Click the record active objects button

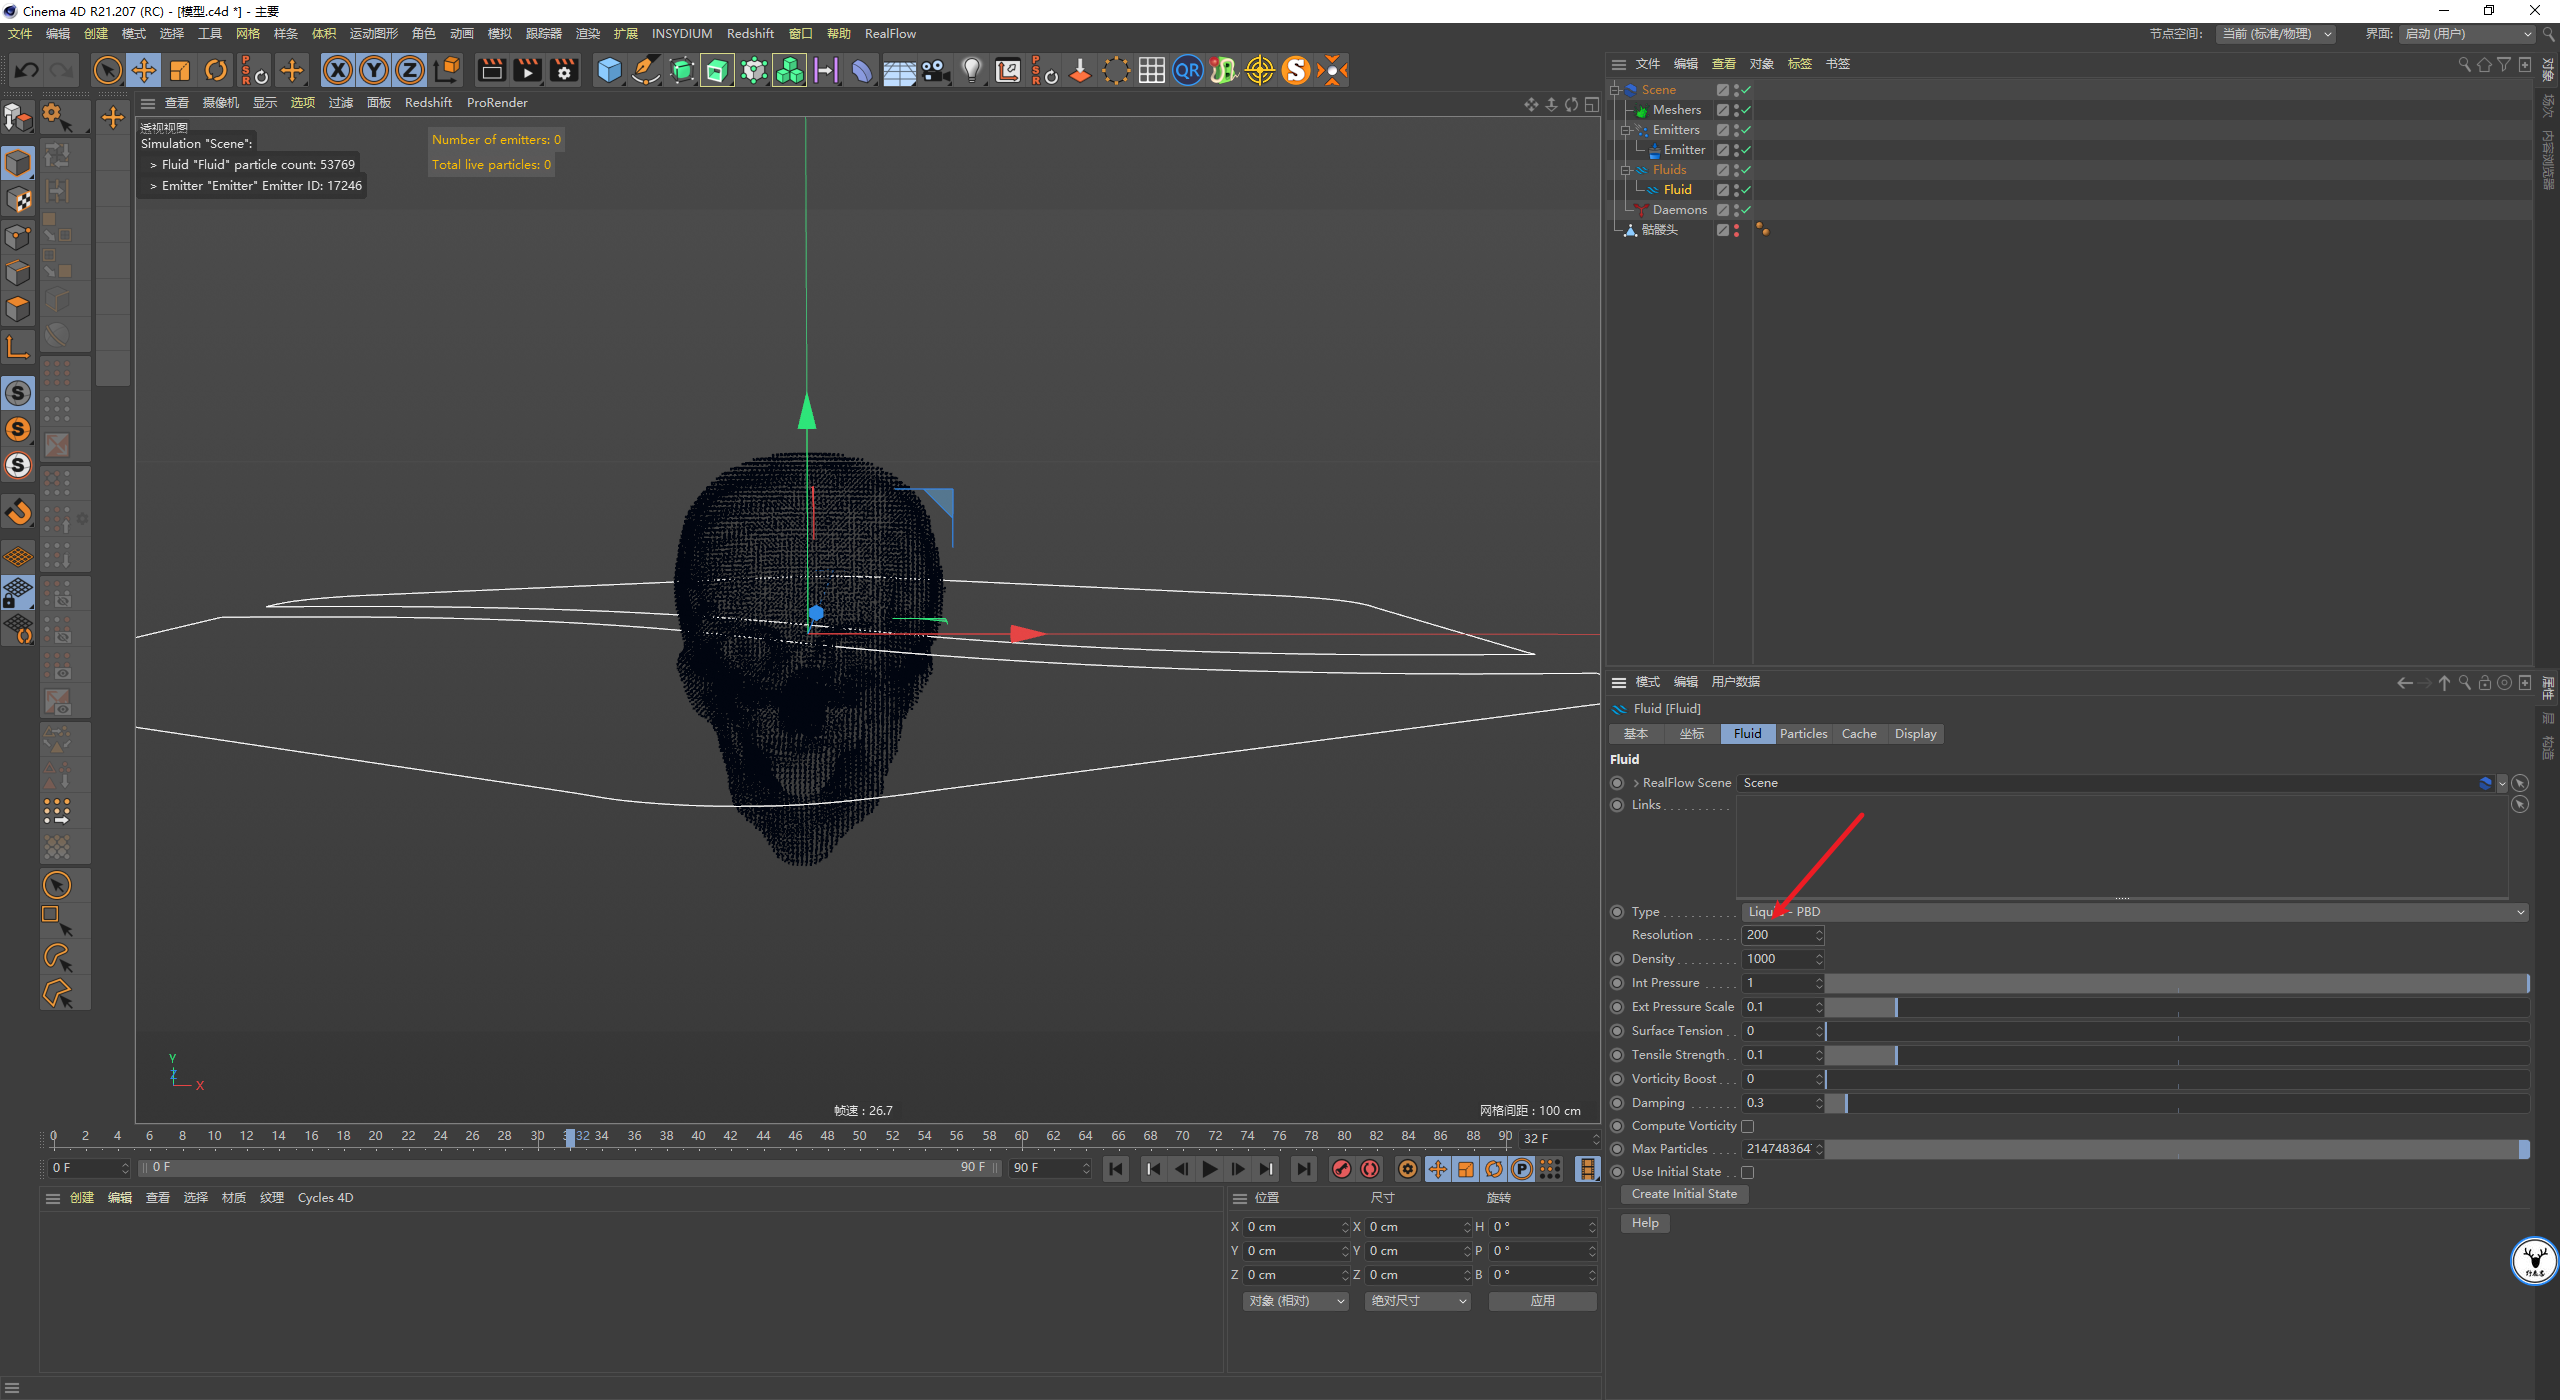(1342, 1169)
